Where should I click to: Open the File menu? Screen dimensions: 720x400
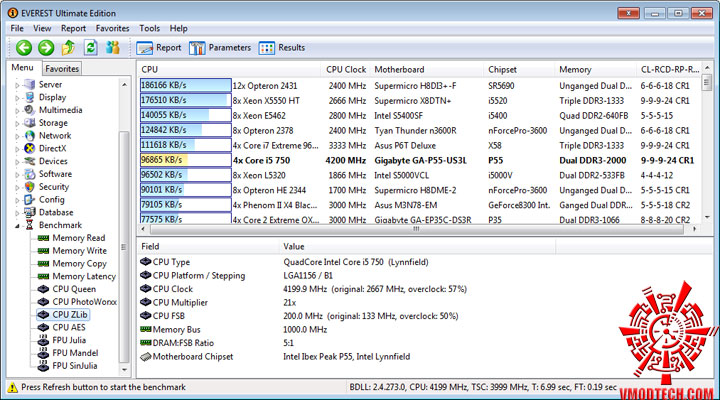coord(17,28)
